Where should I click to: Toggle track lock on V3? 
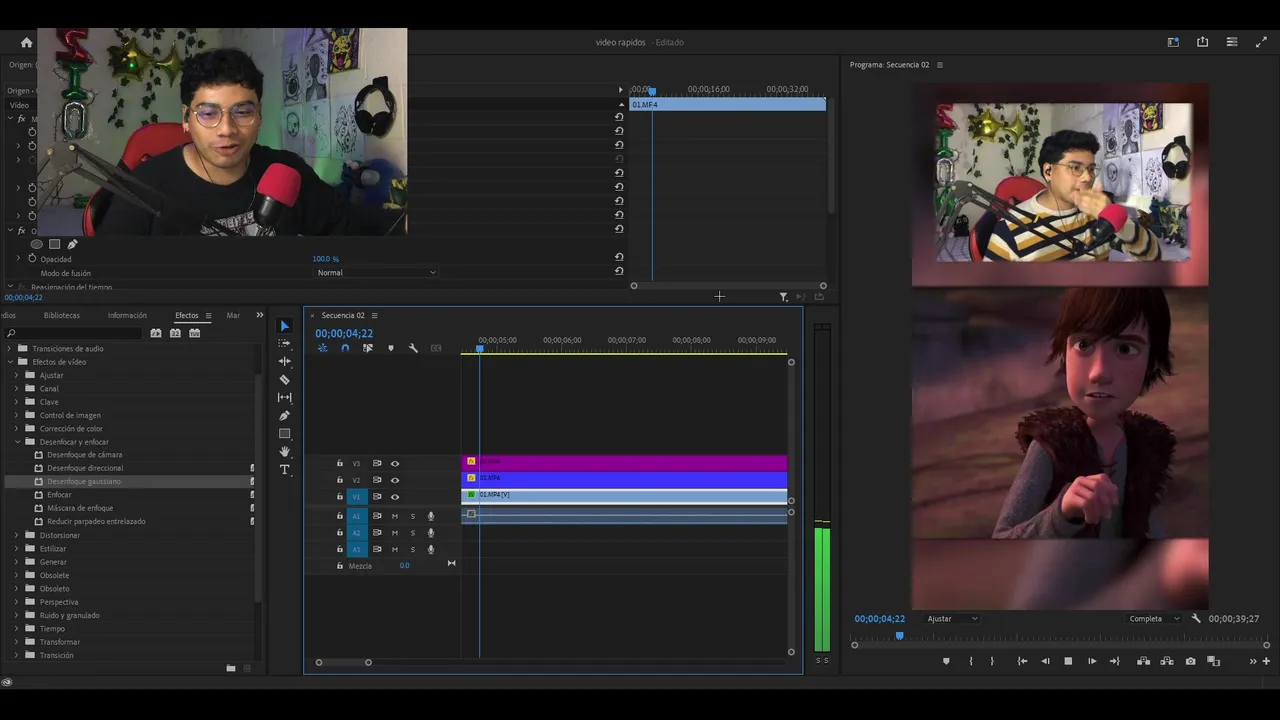339,464
